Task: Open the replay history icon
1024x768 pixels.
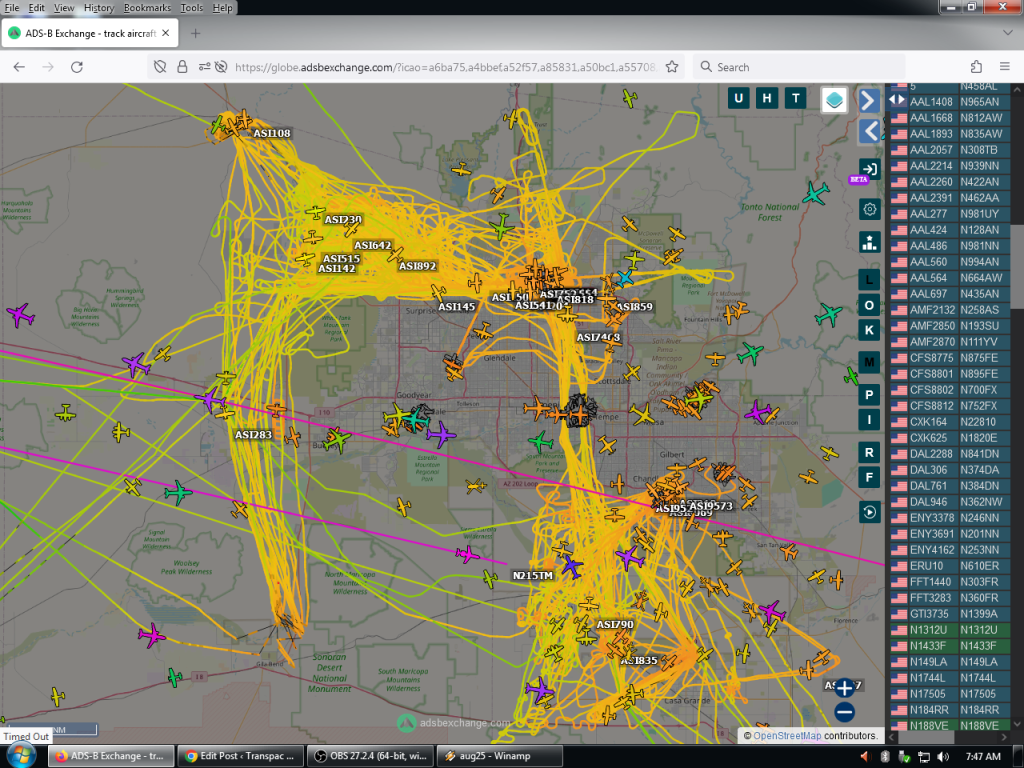Action: (x=869, y=512)
